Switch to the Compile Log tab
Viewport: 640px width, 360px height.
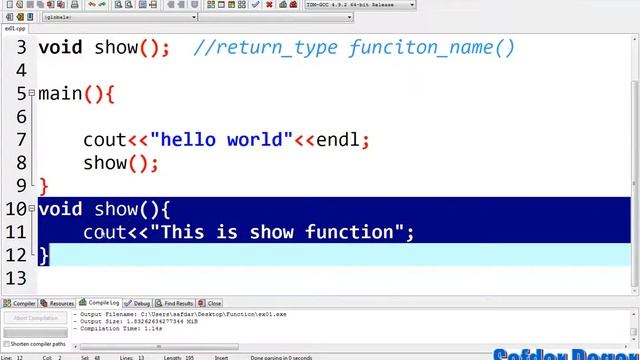(x=99, y=303)
